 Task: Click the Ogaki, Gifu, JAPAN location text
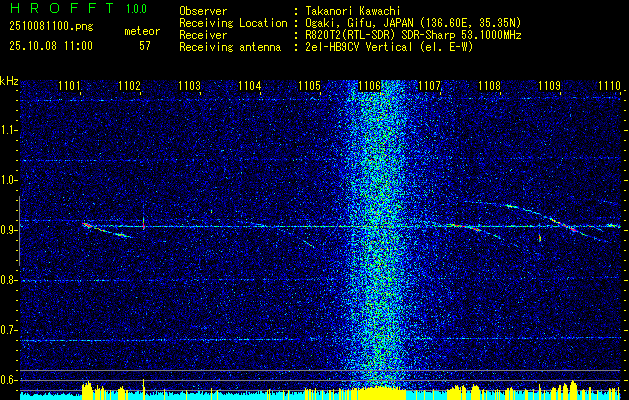coord(413,23)
